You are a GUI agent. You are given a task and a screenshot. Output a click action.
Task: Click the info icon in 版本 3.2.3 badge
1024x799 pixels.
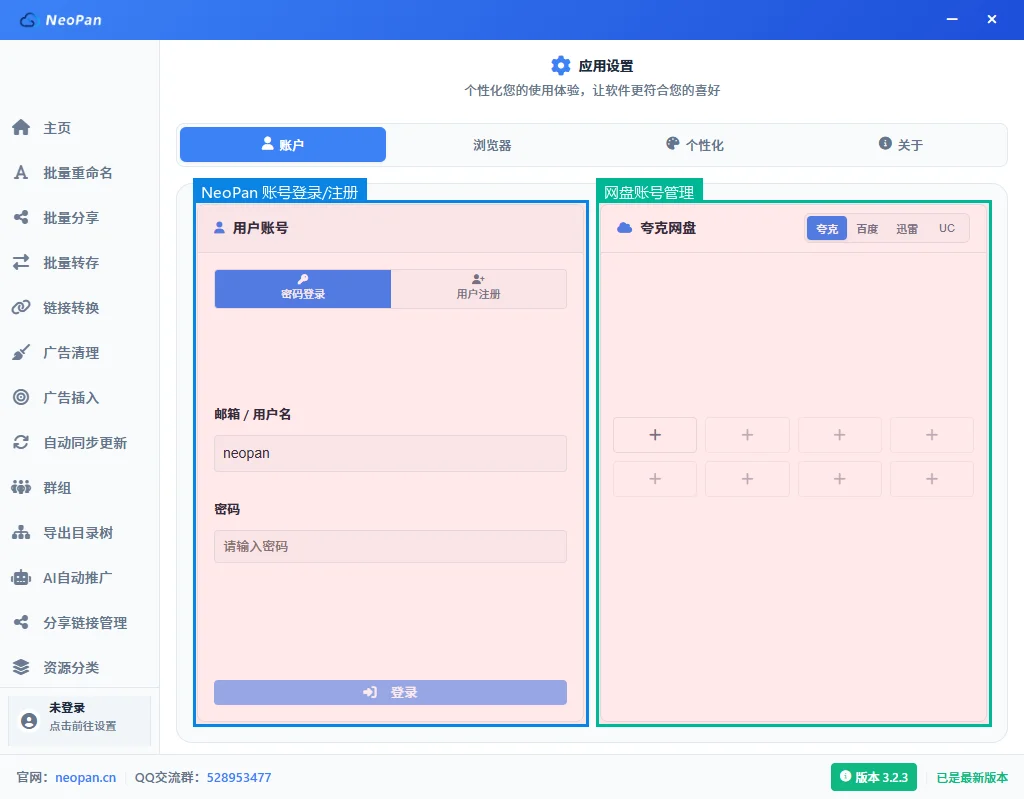(x=846, y=776)
